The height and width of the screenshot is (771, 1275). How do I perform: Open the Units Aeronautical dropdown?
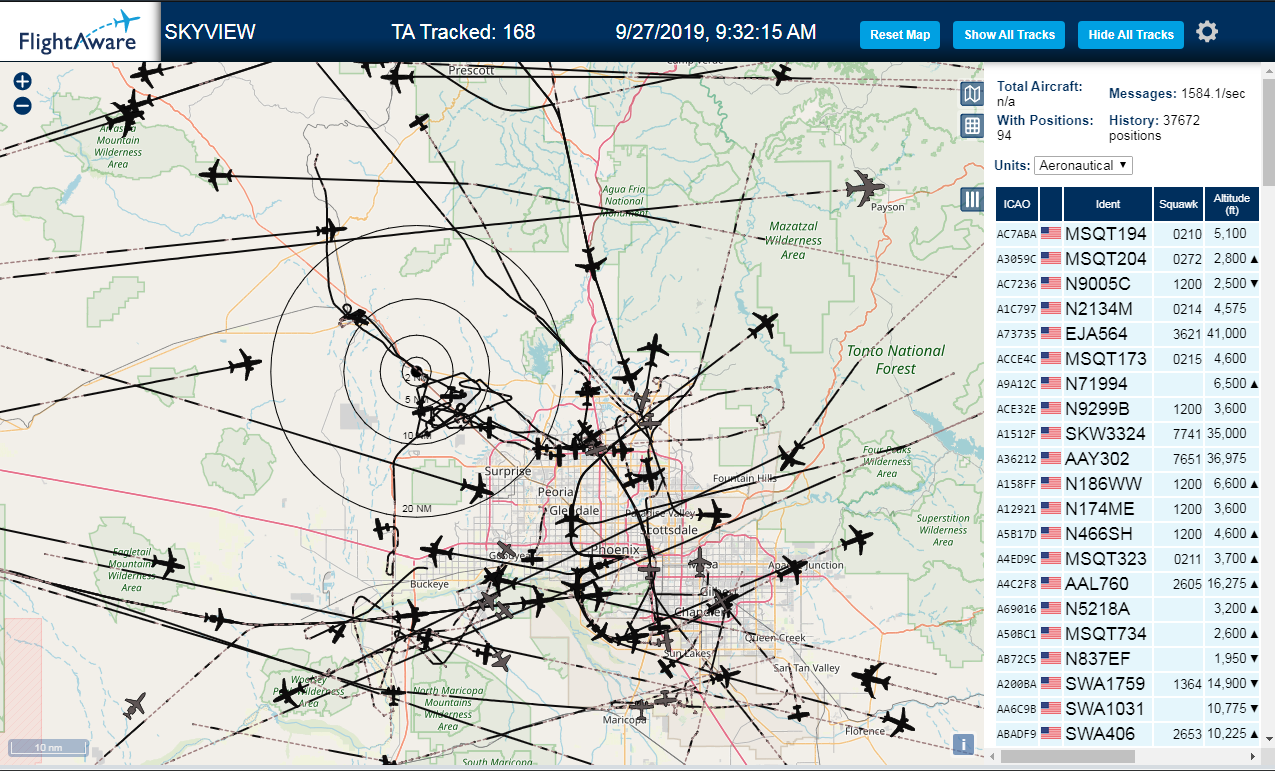click(1083, 165)
